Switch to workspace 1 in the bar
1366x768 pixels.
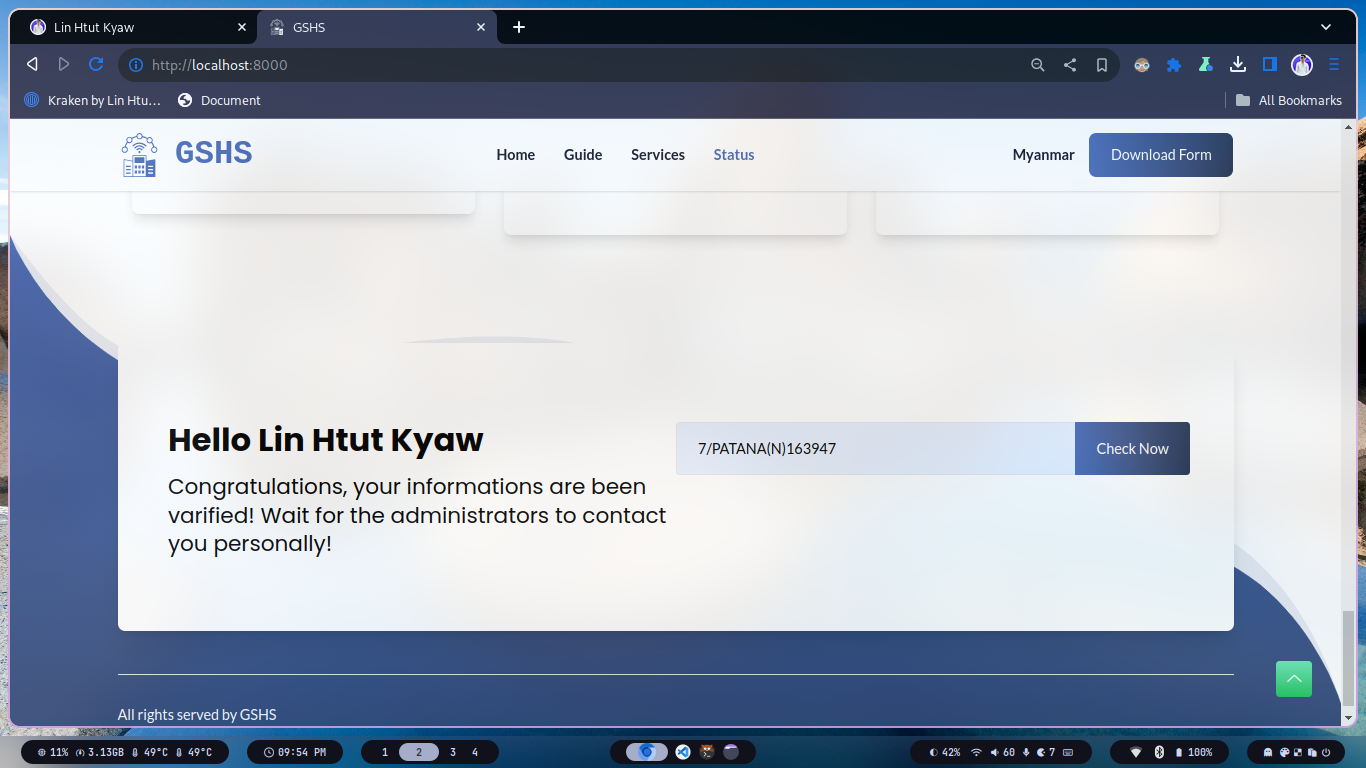(x=385, y=752)
